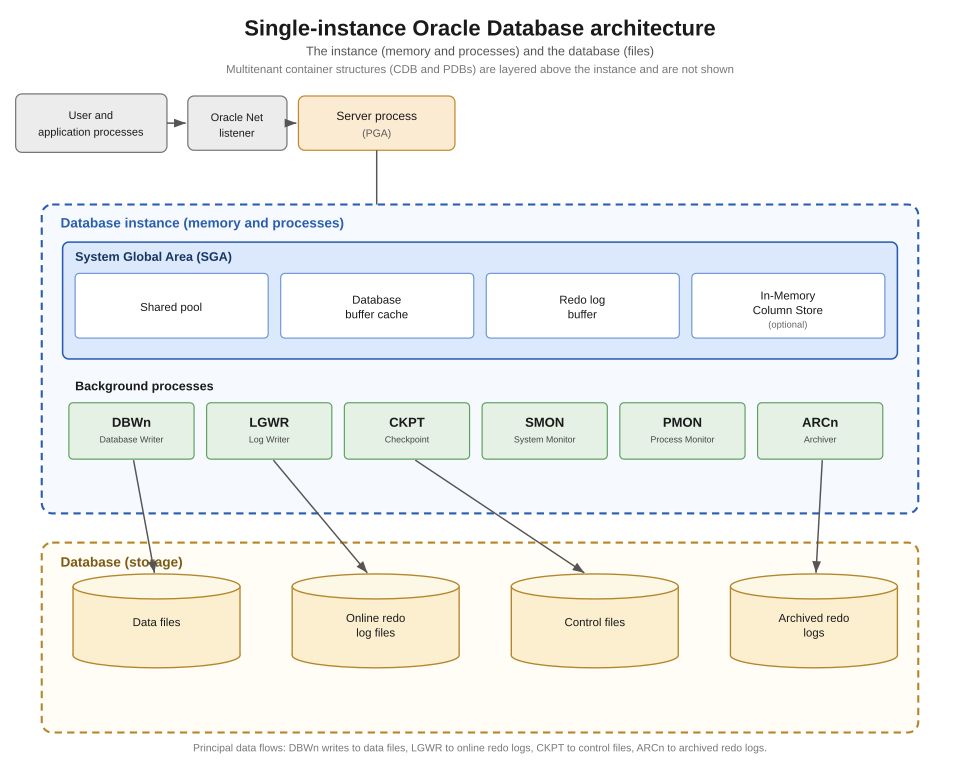Select the User and application processes box
960x762 pixels.
[91, 123]
